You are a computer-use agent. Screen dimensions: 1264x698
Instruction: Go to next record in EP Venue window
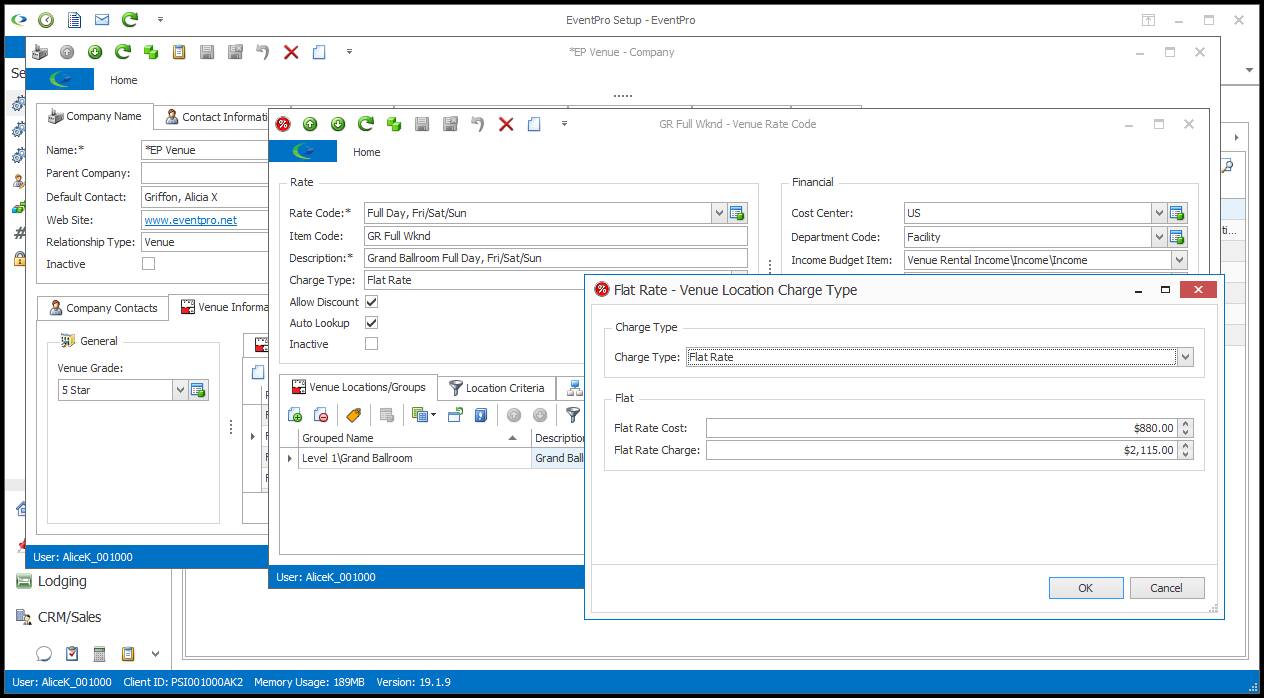tap(95, 52)
